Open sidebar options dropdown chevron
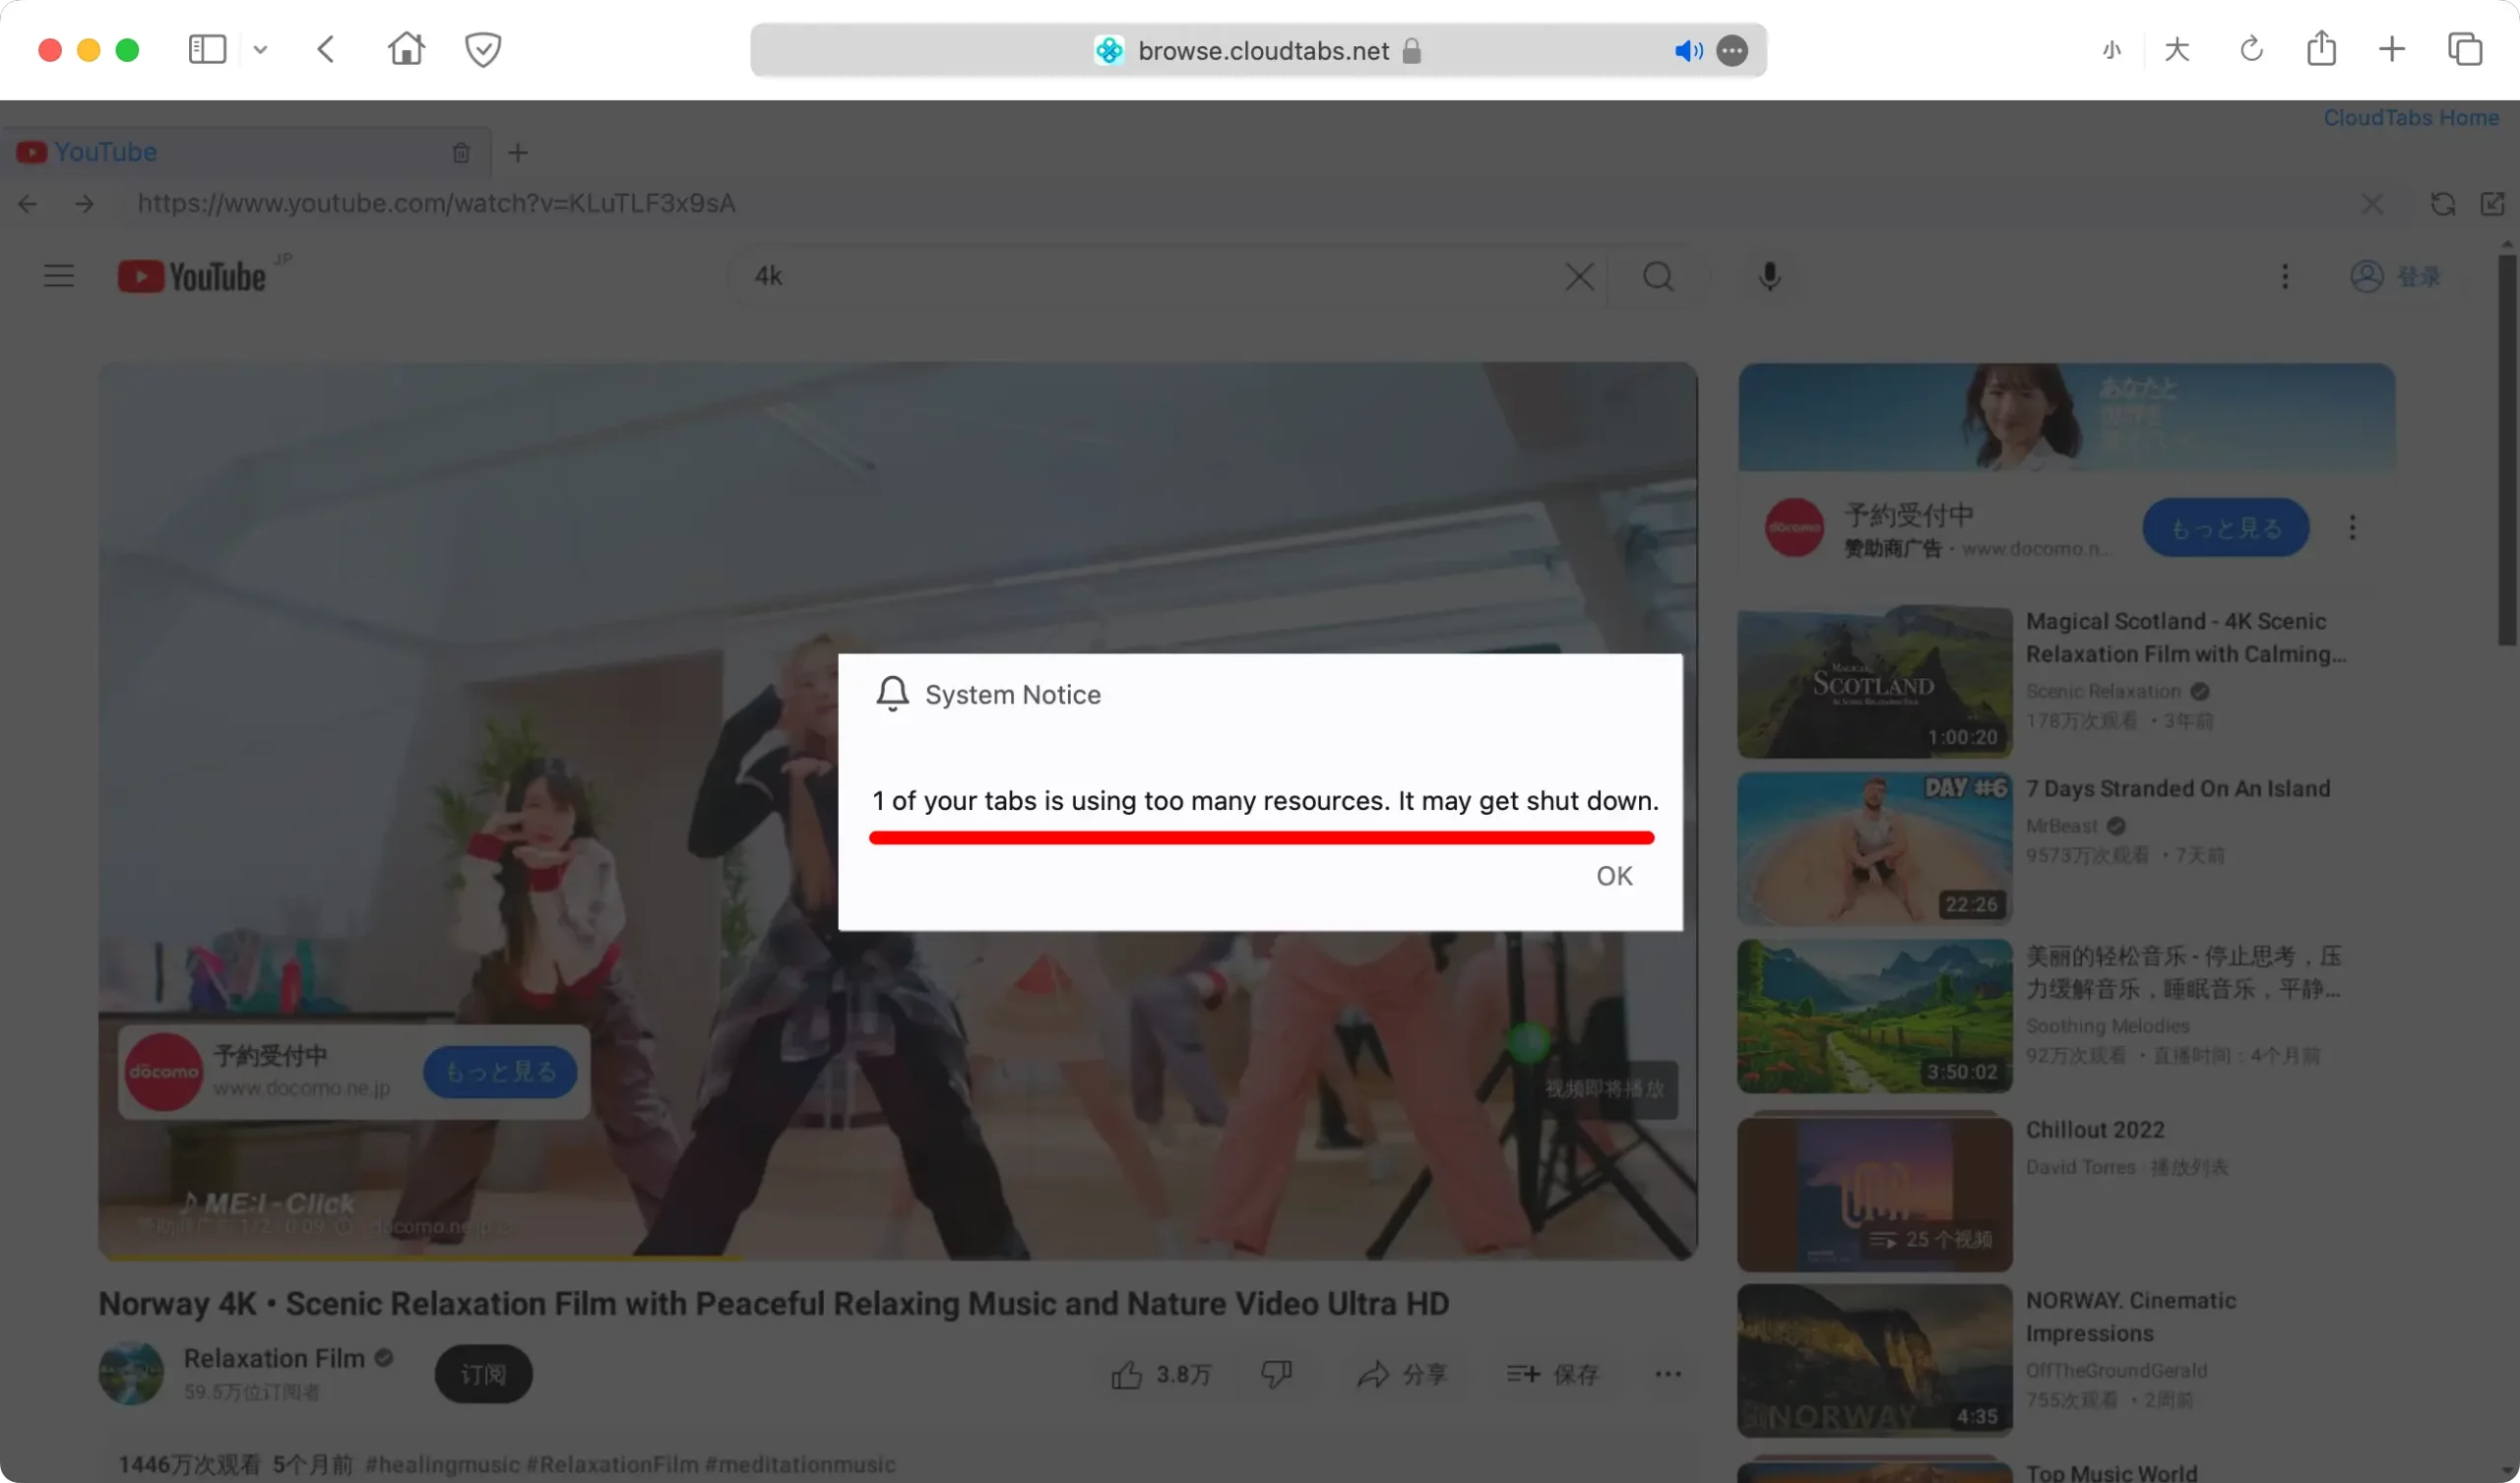The image size is (2520, 1483). coord(260,49)
